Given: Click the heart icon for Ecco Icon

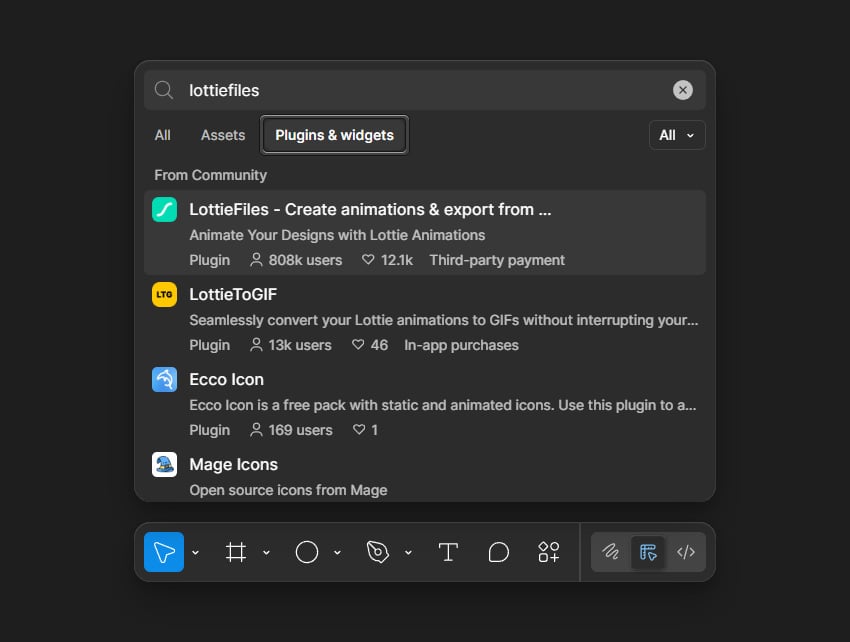Looking at the screenshot, I should 359,429.
